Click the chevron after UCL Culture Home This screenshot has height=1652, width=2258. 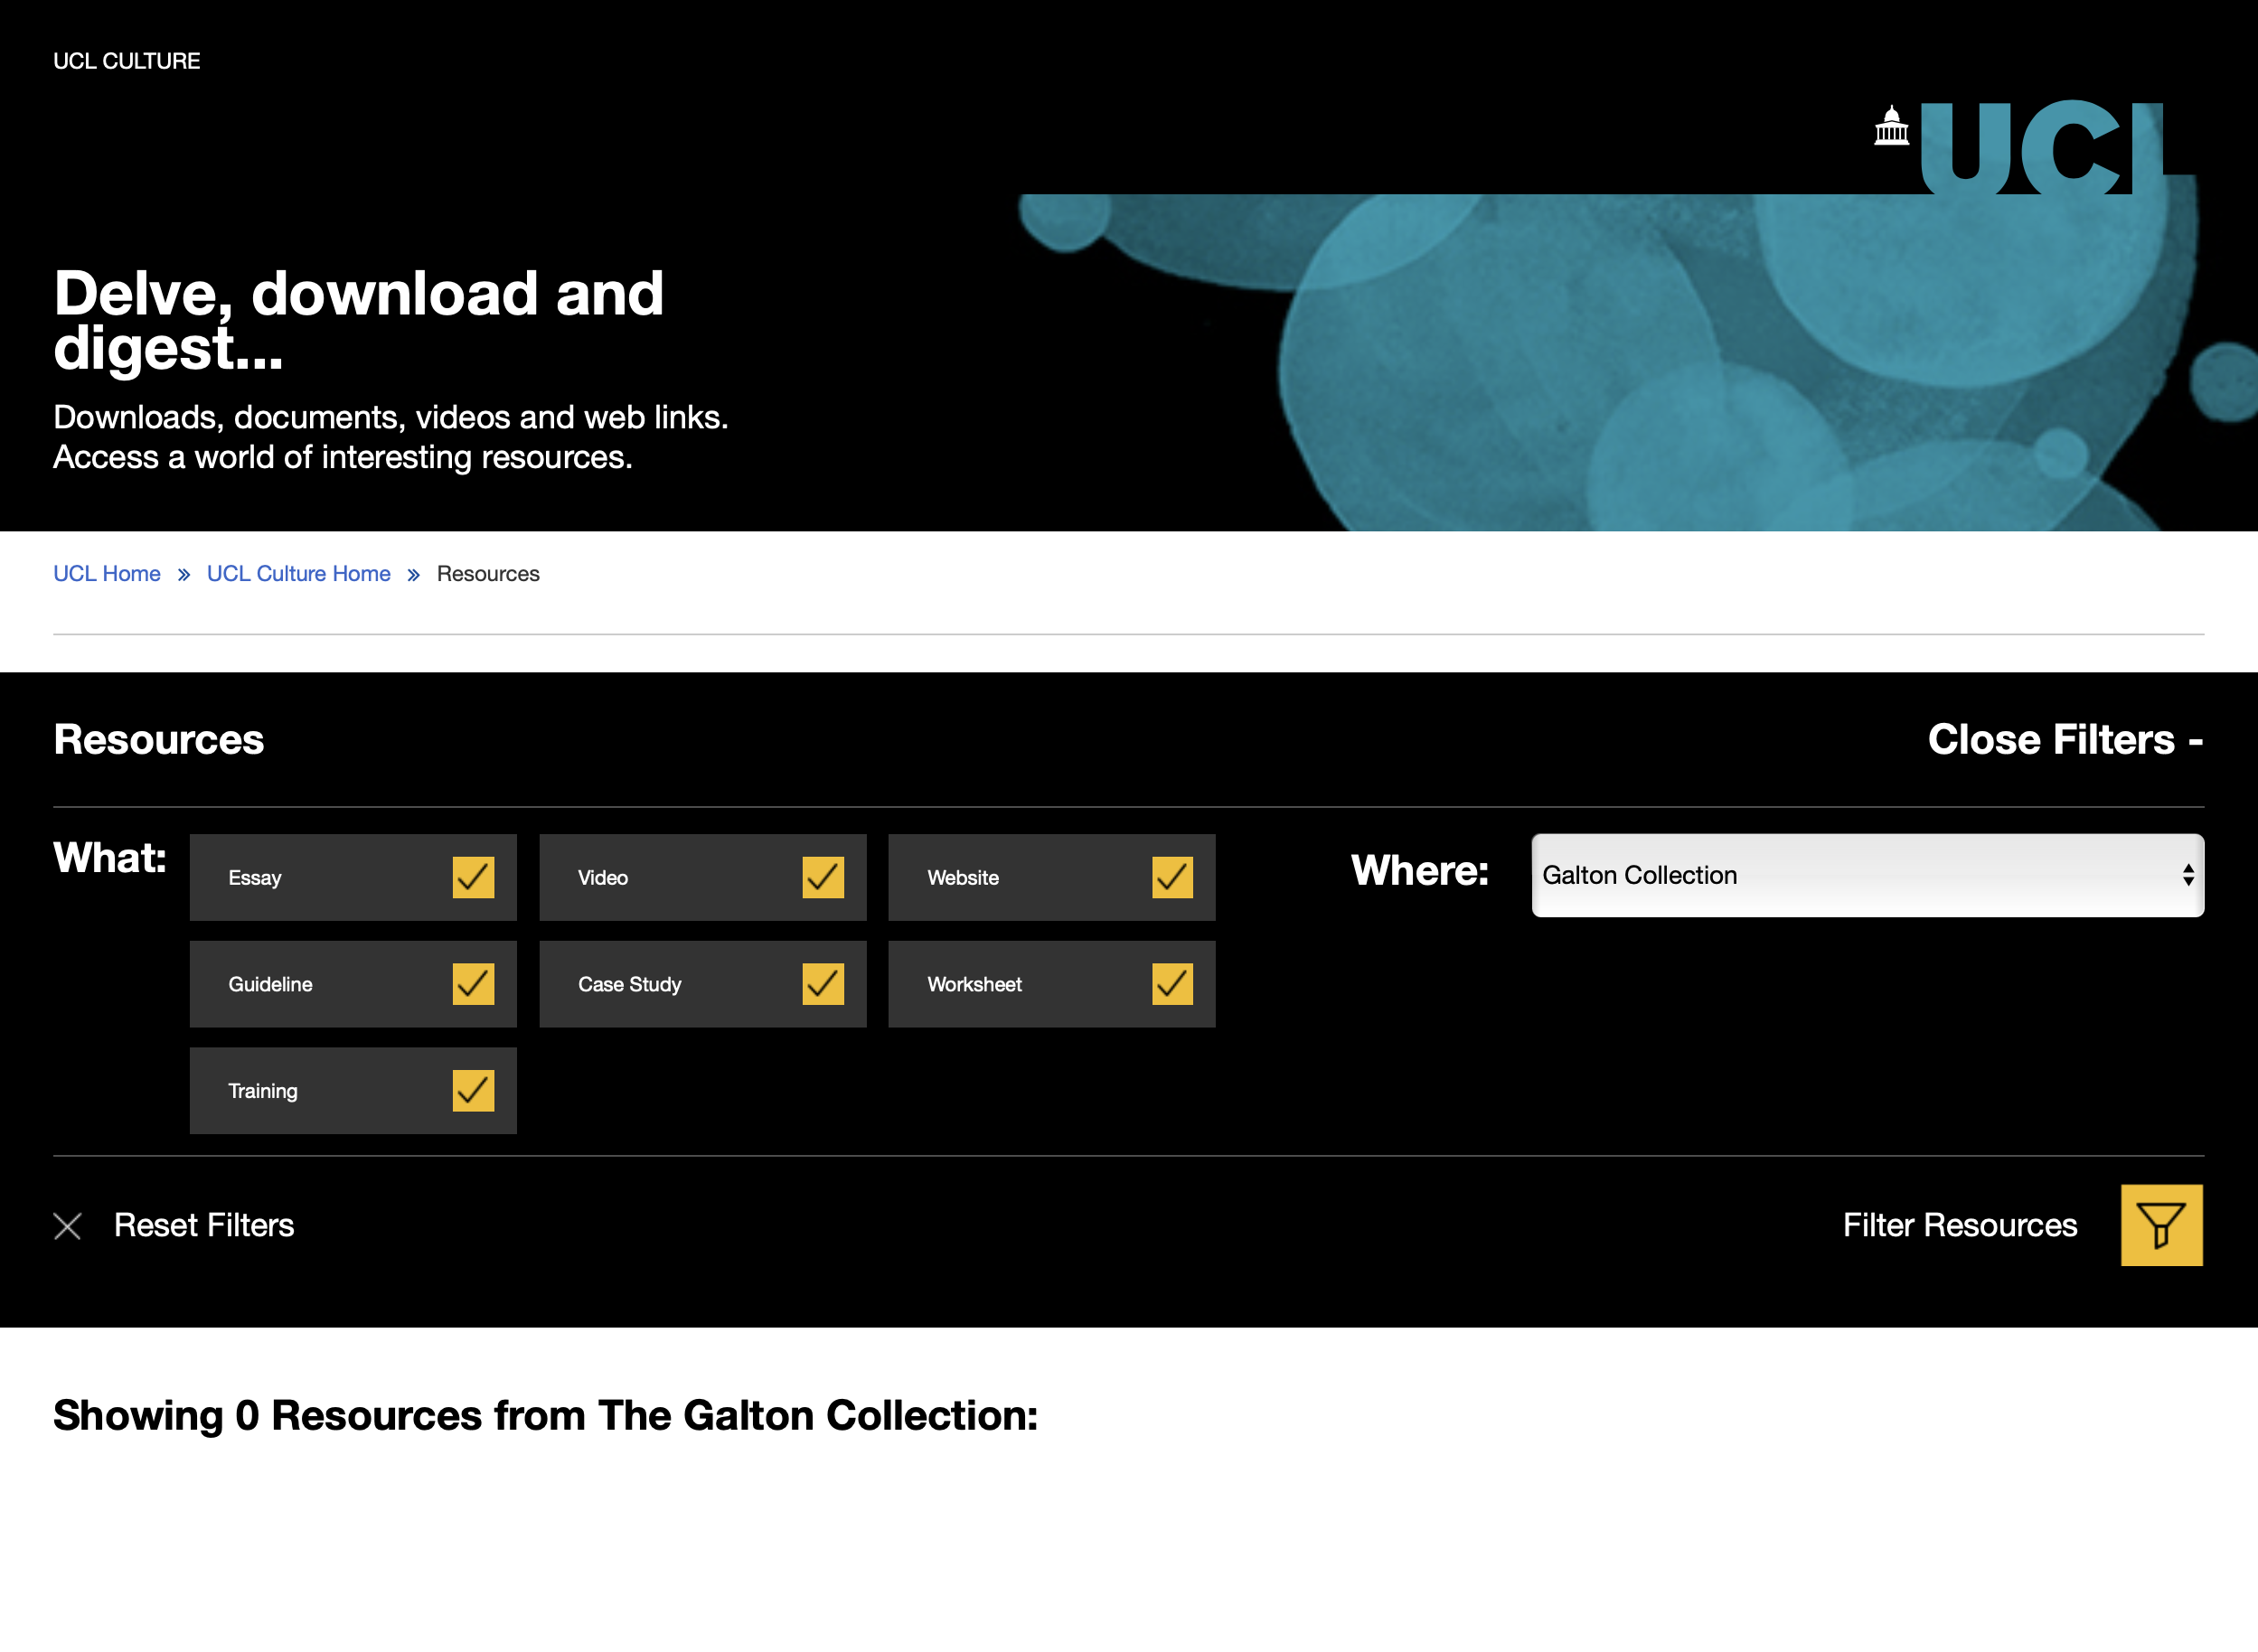click(414, 575)
